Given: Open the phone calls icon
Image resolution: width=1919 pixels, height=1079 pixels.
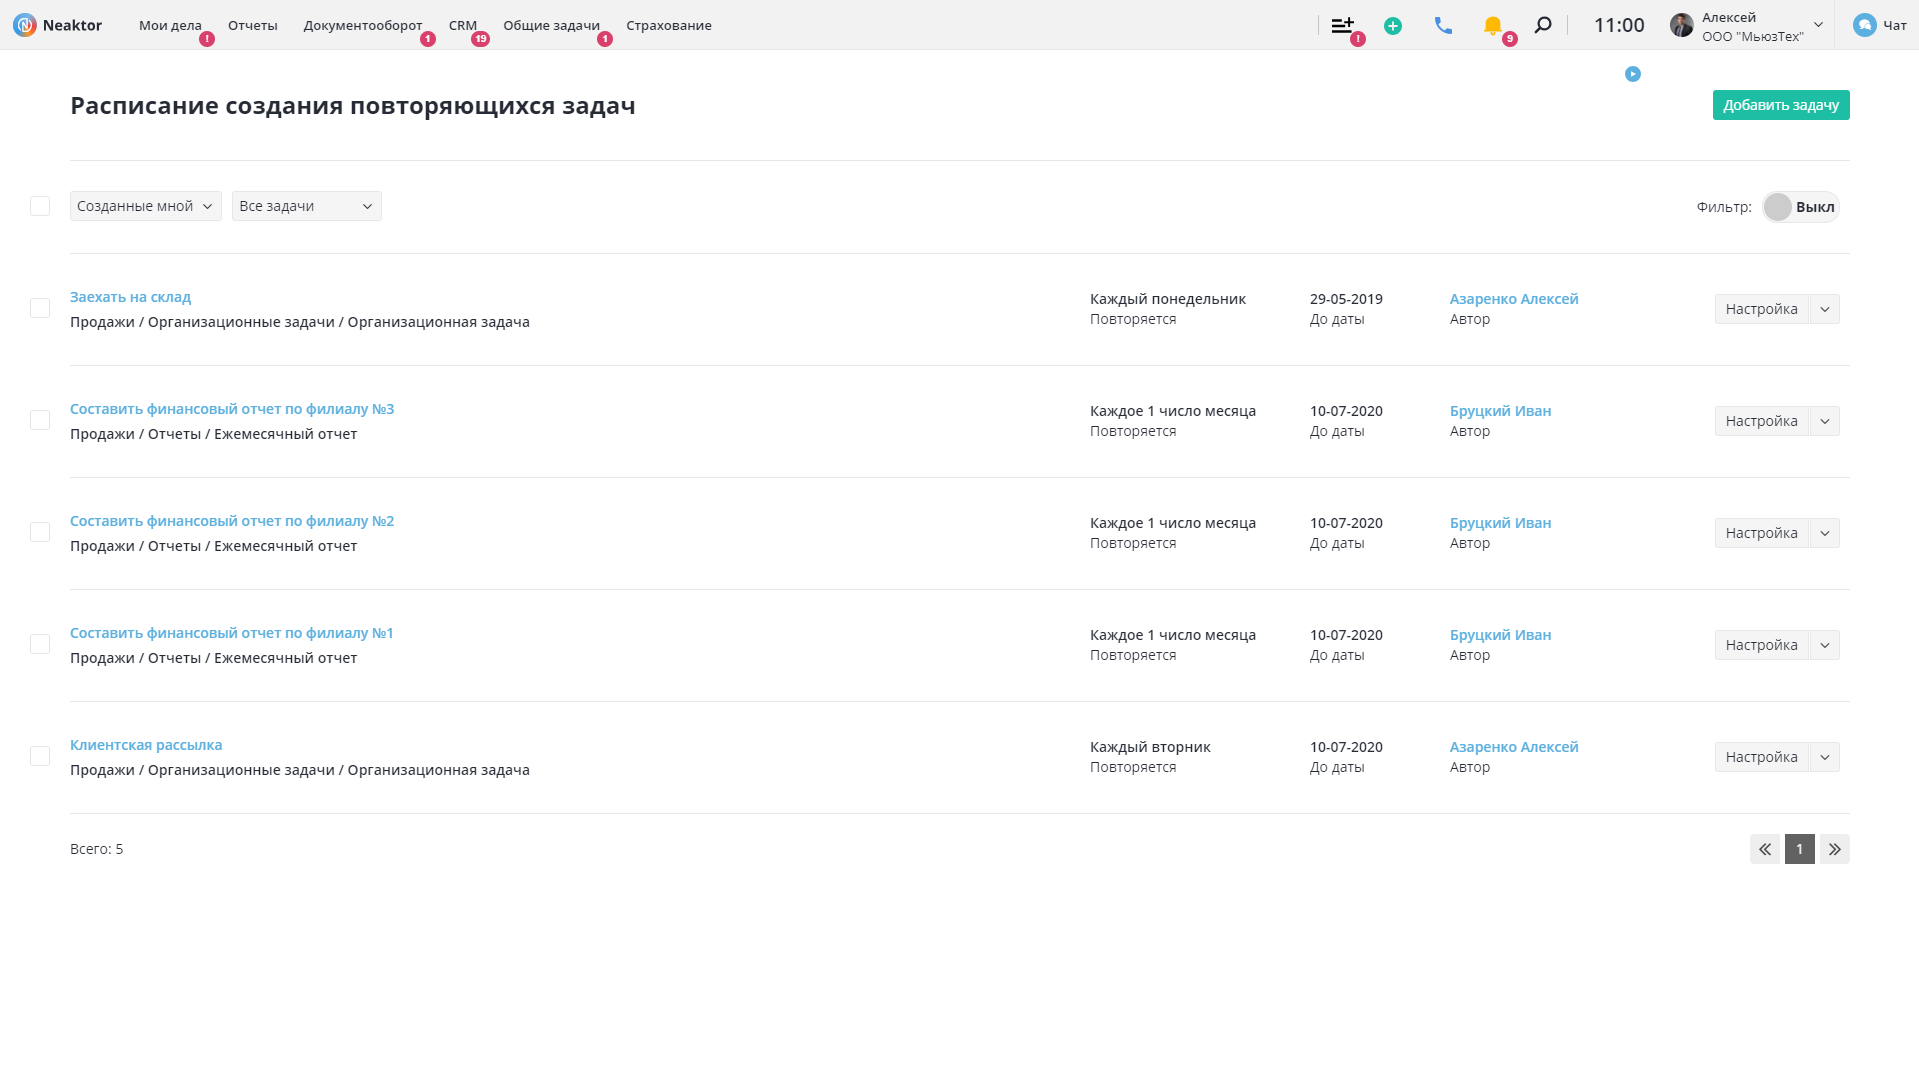Looking at the screenshot, I should pos(1442,26).
